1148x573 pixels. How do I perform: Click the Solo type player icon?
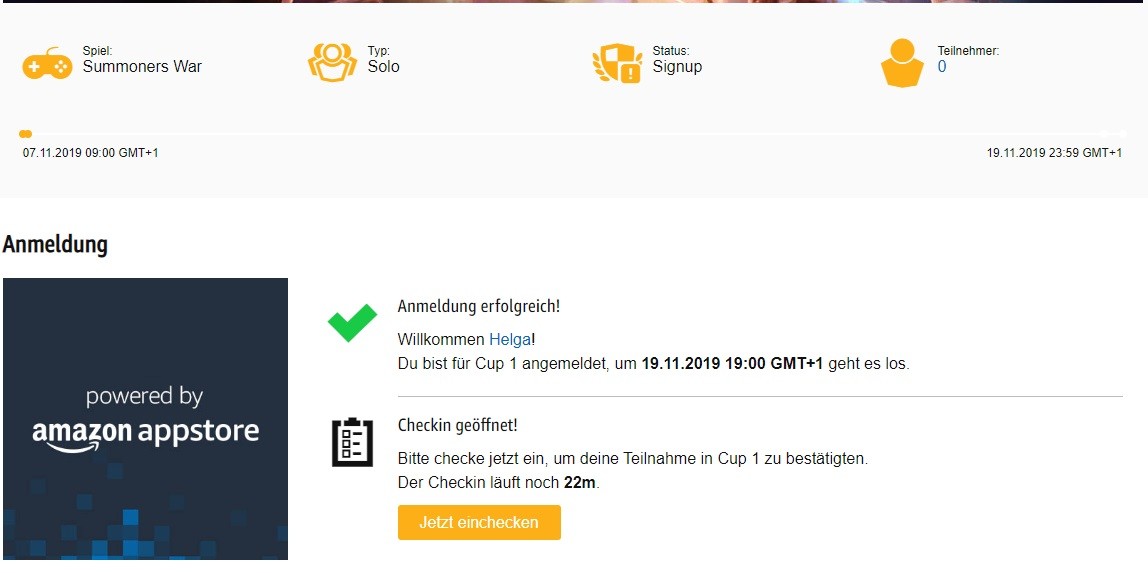pyautogui.click(x=332, y=62)
